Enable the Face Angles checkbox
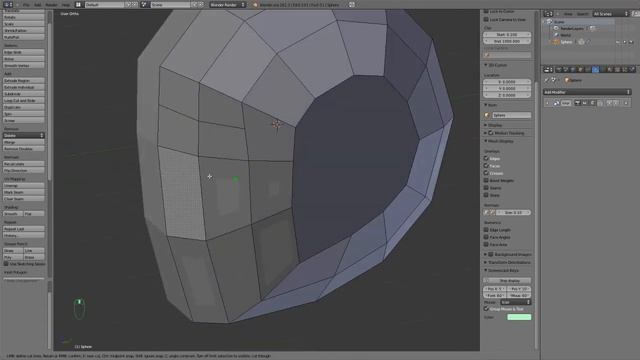Screen dimensions: 640x360 click(x=486, y=237)
